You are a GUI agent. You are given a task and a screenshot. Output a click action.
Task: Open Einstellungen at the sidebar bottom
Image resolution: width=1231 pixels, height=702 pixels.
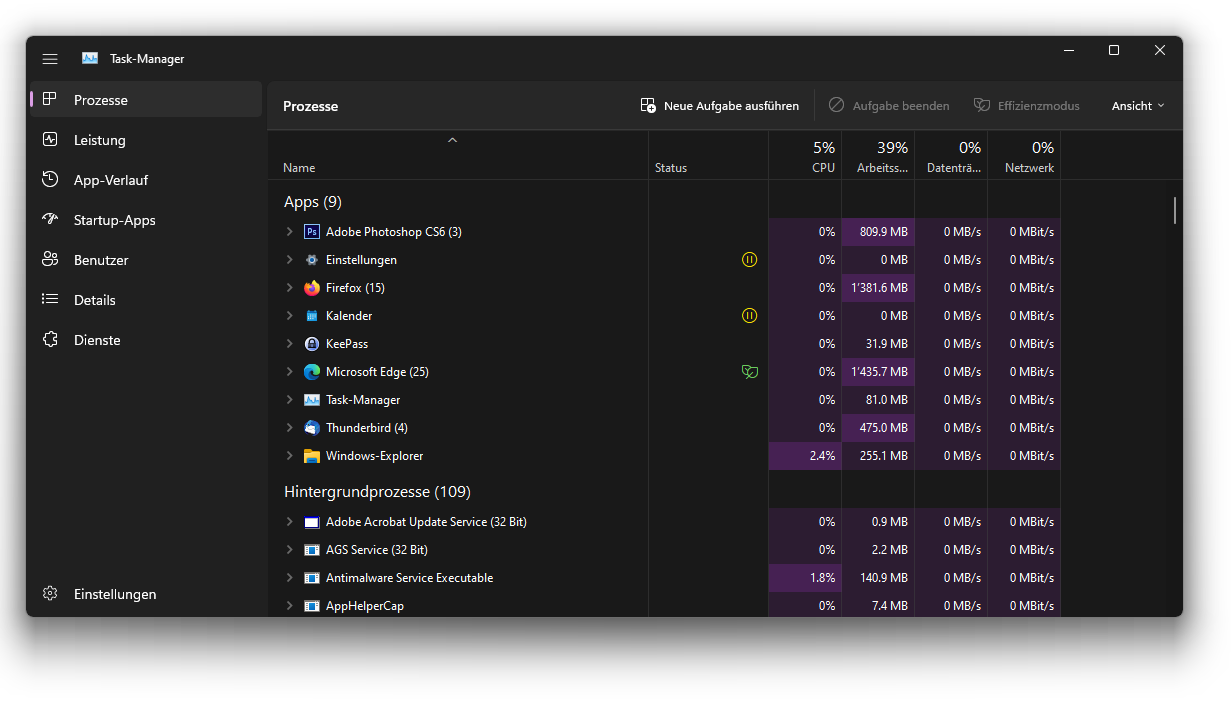(146, 594)
